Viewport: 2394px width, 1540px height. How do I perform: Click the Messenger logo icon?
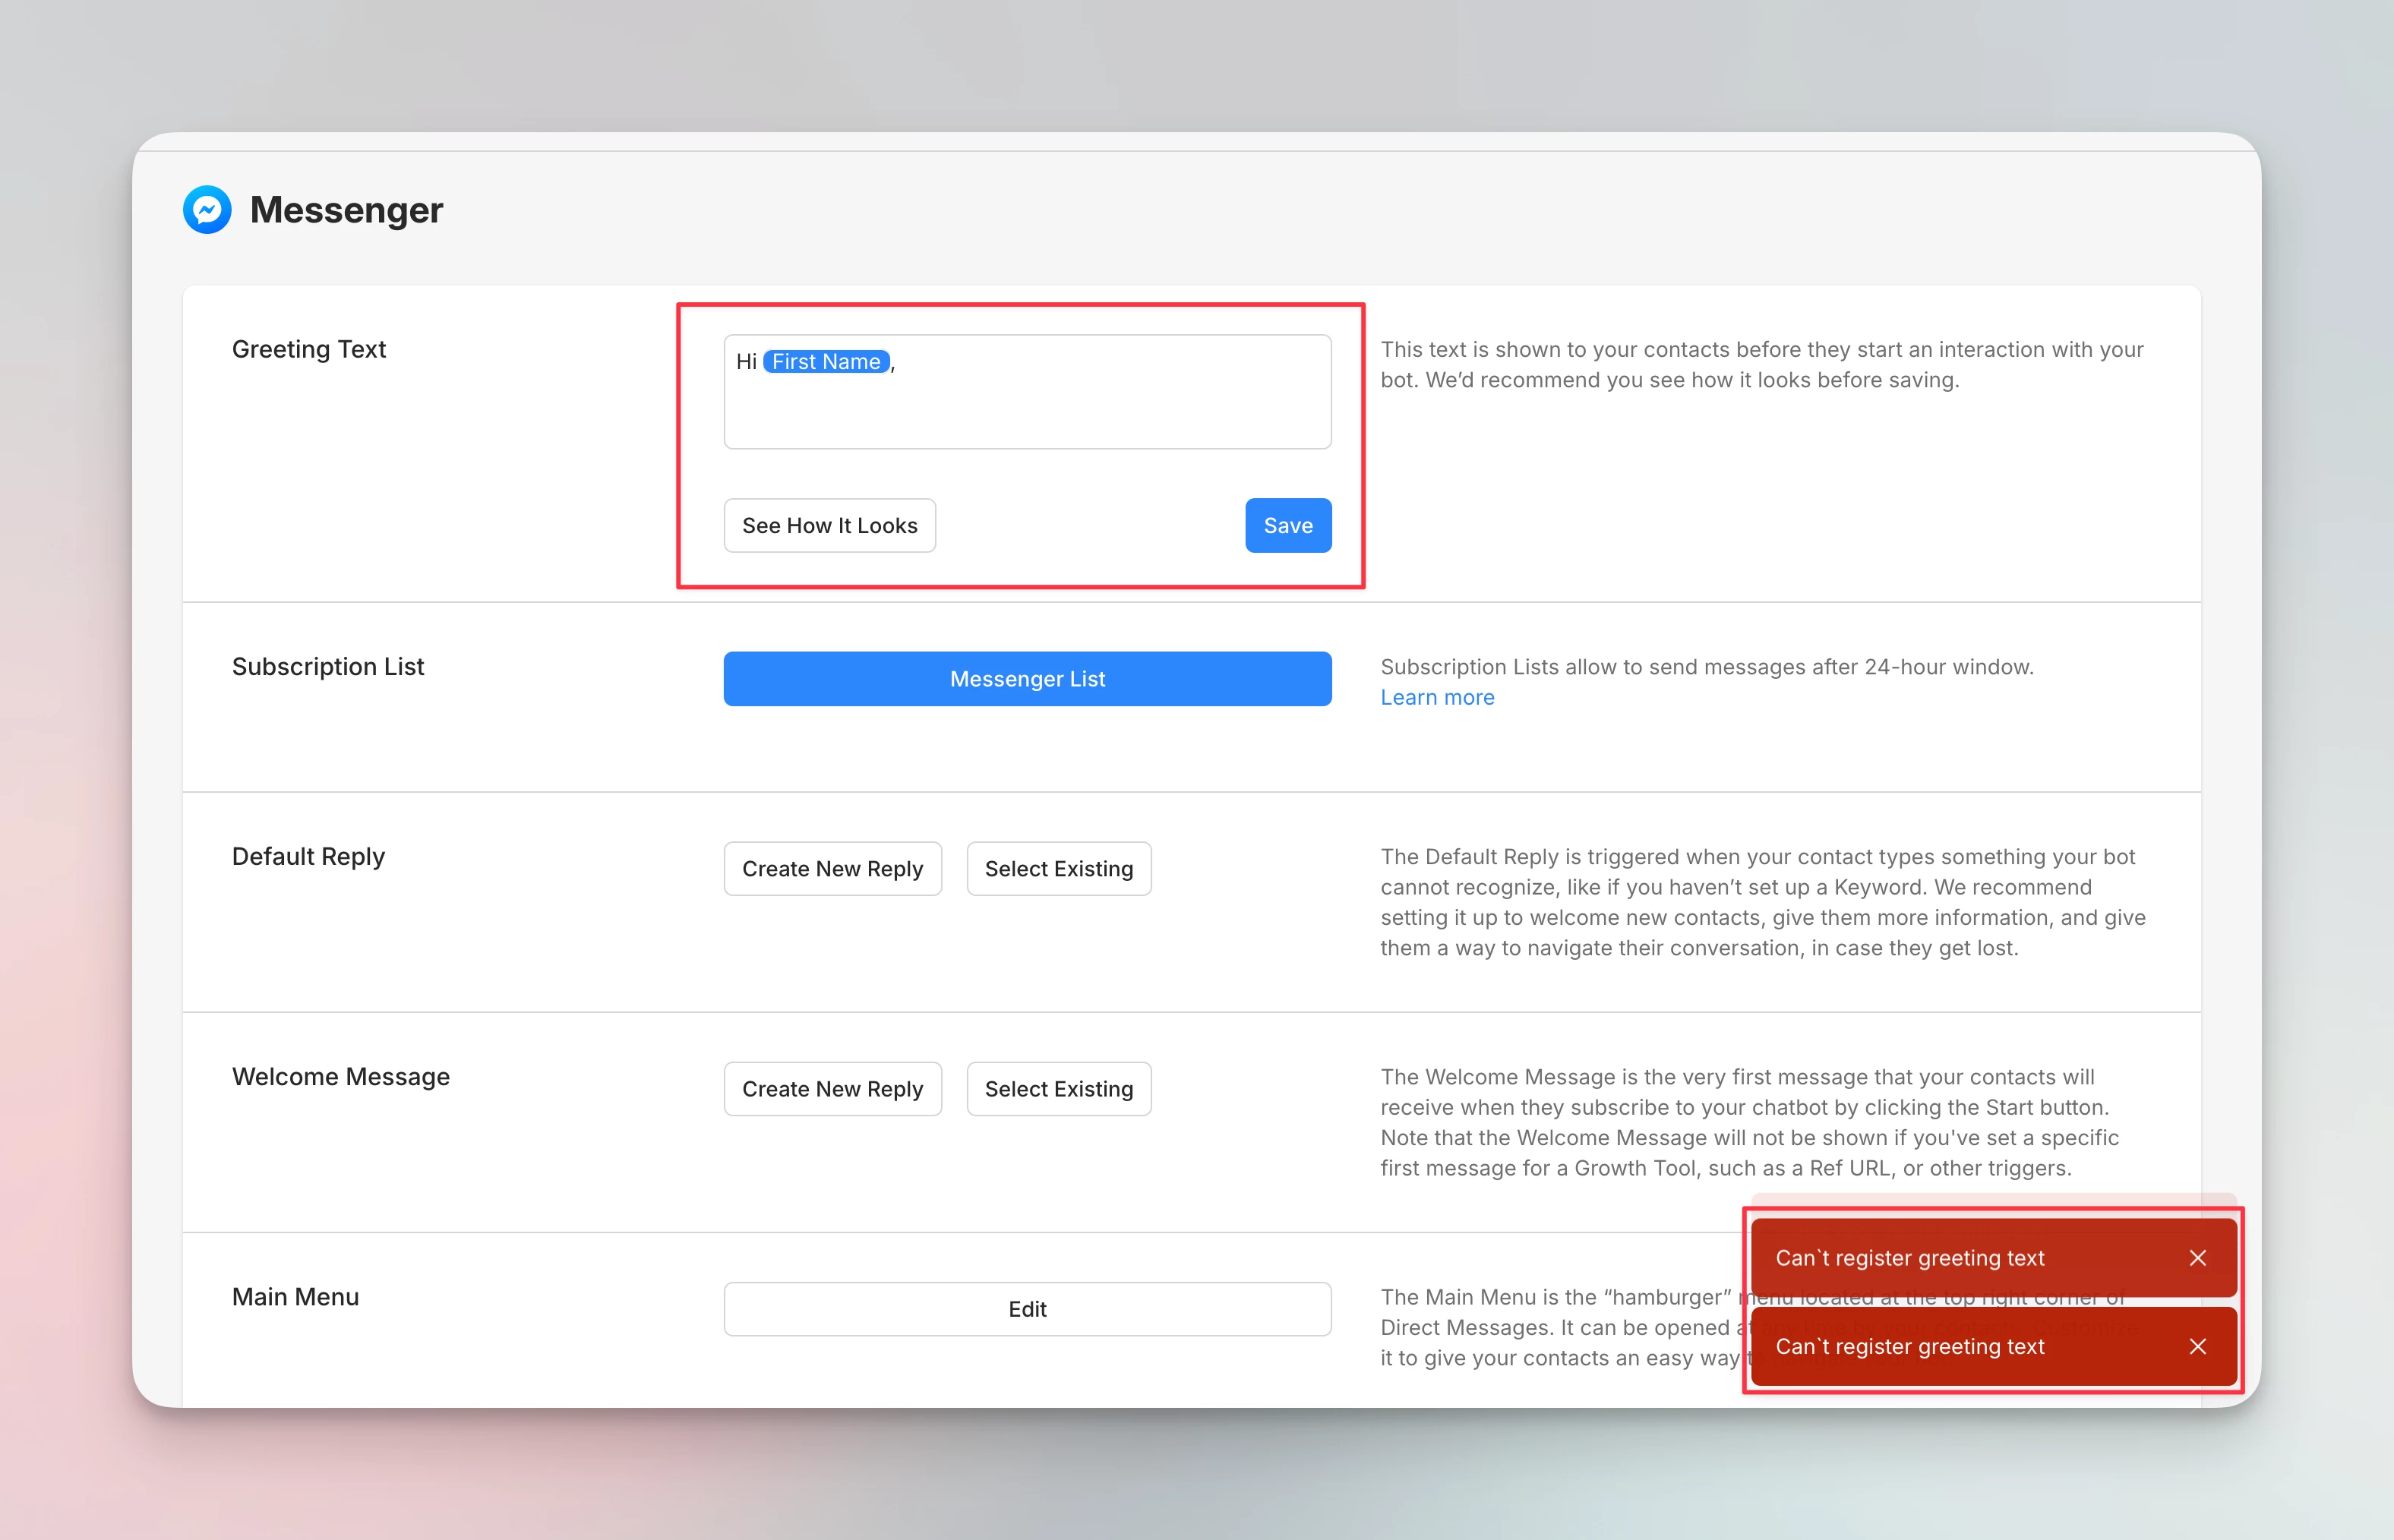tap(207, 210)
